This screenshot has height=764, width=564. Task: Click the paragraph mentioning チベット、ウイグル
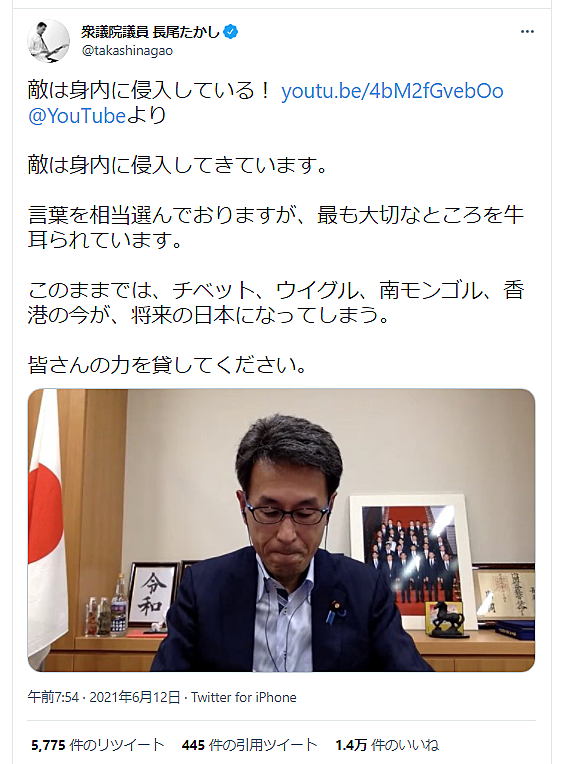click(x=276, y=303)
